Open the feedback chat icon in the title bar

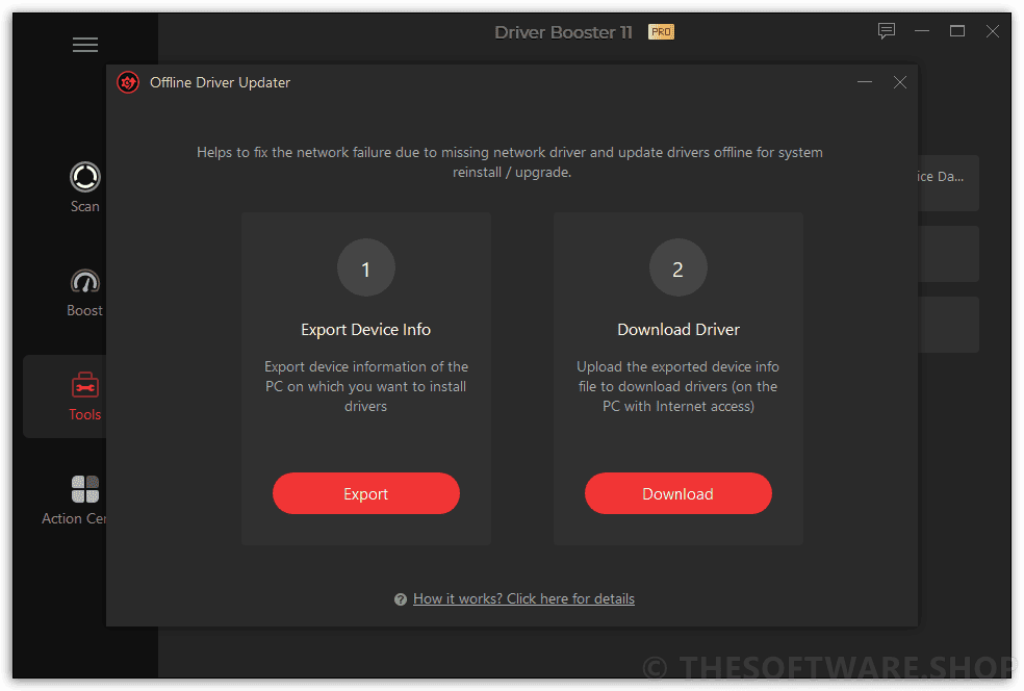[x=886, y=31]
